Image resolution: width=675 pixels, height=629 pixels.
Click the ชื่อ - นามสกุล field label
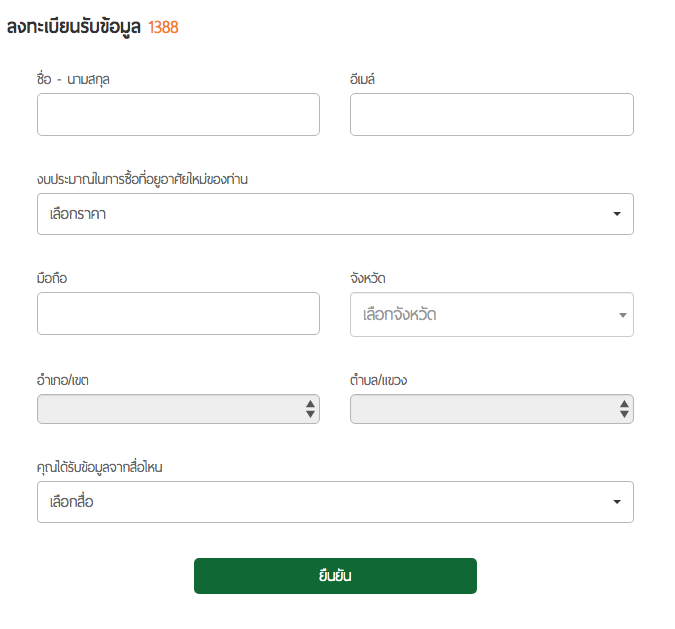(x=72, y=78)
